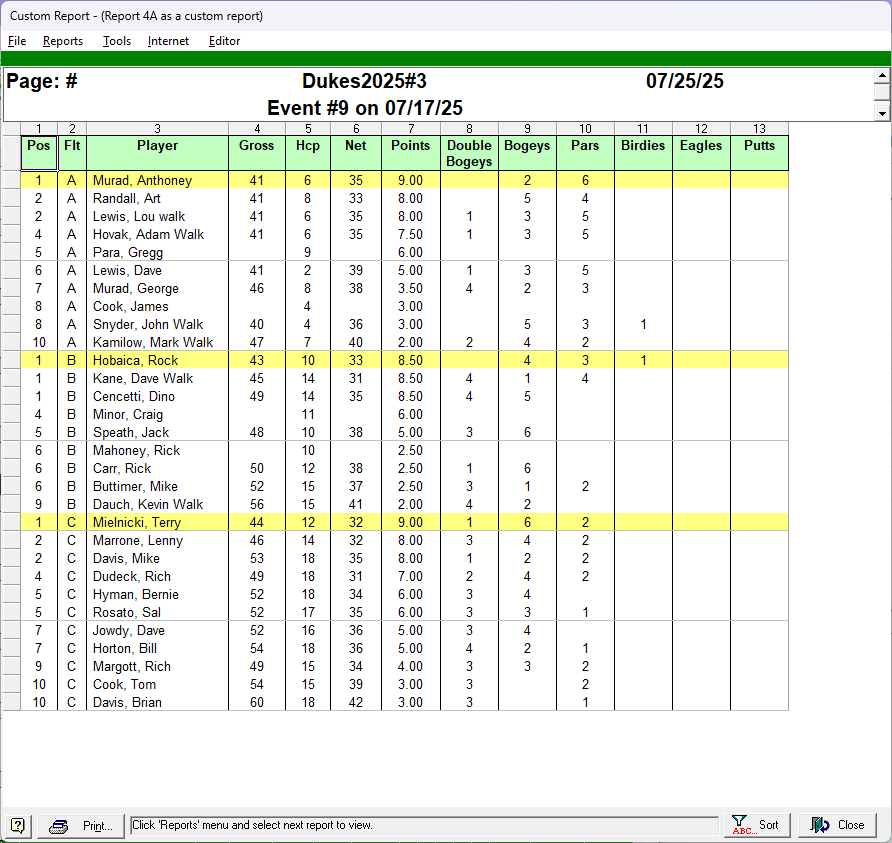
Task: Click the Birdies column header
Action: [642, 146]
